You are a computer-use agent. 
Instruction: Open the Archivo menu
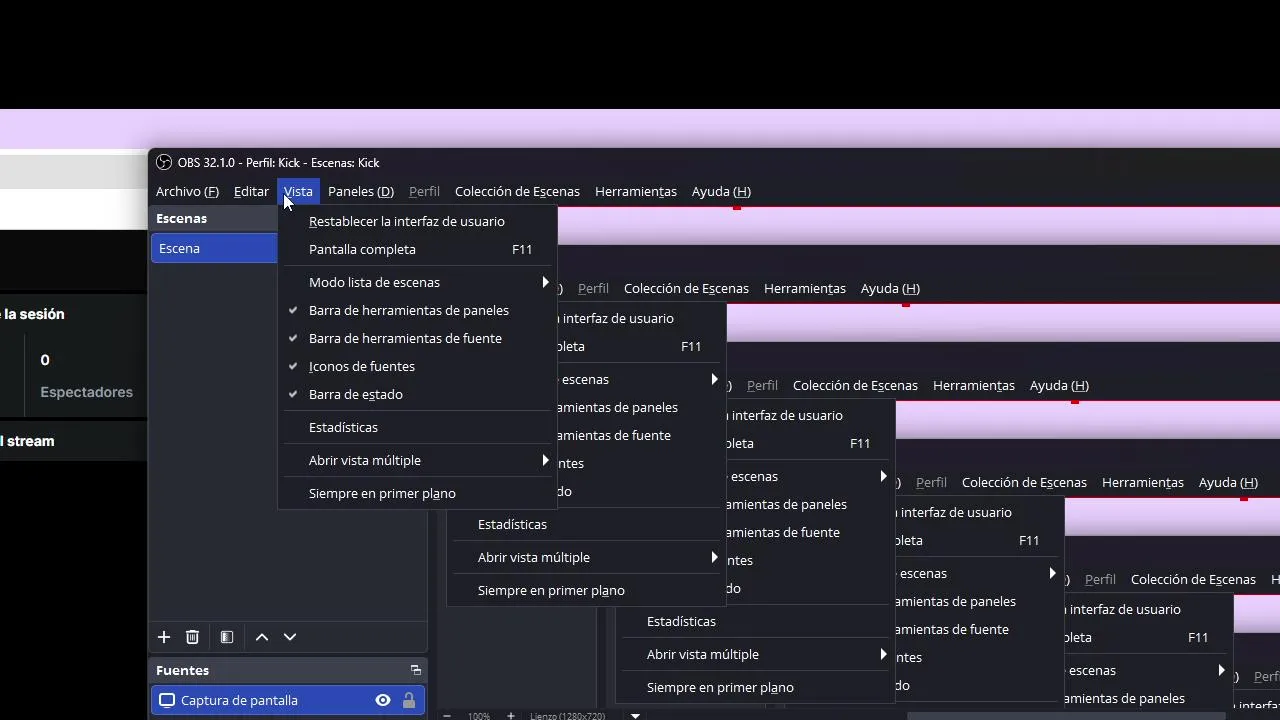pyautogui.click(x=187, y=191)
